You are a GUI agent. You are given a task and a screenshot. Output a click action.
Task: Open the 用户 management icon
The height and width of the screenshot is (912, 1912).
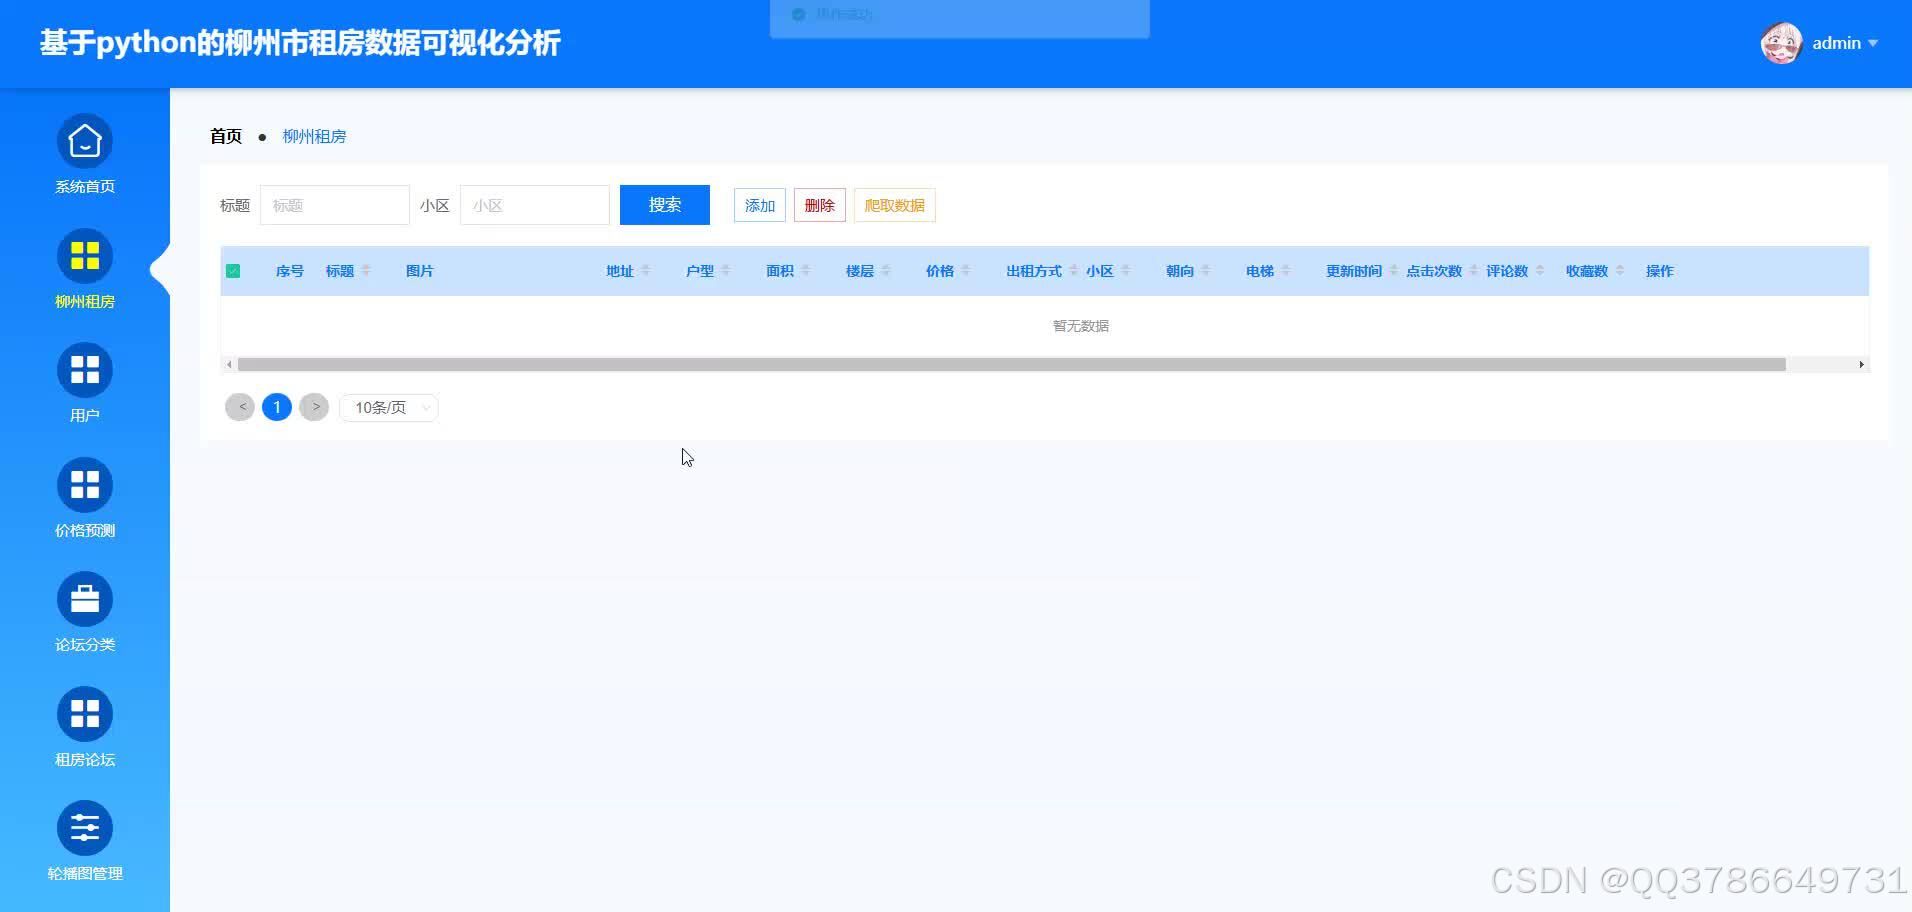pos(84,370)
